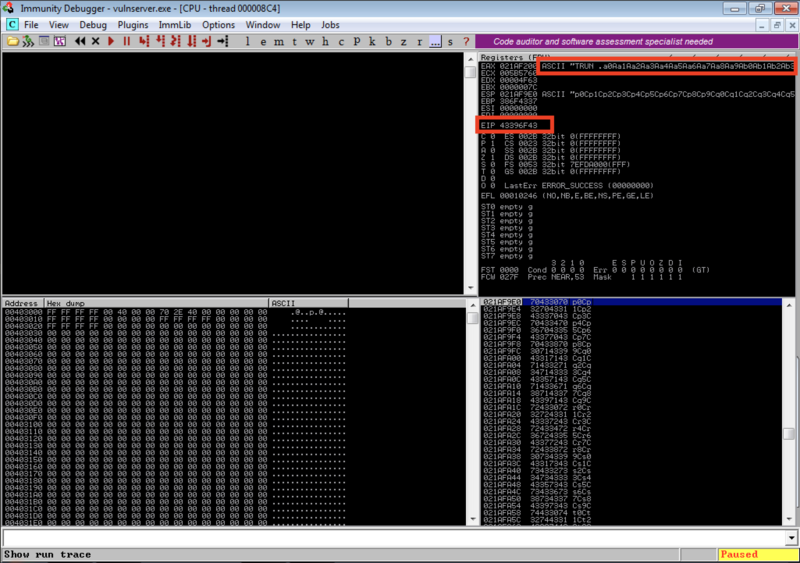The height and width of the screenshot is (563, 800).
Task: Restore the inner CPU child window
Action: click(x=777, y=25)
